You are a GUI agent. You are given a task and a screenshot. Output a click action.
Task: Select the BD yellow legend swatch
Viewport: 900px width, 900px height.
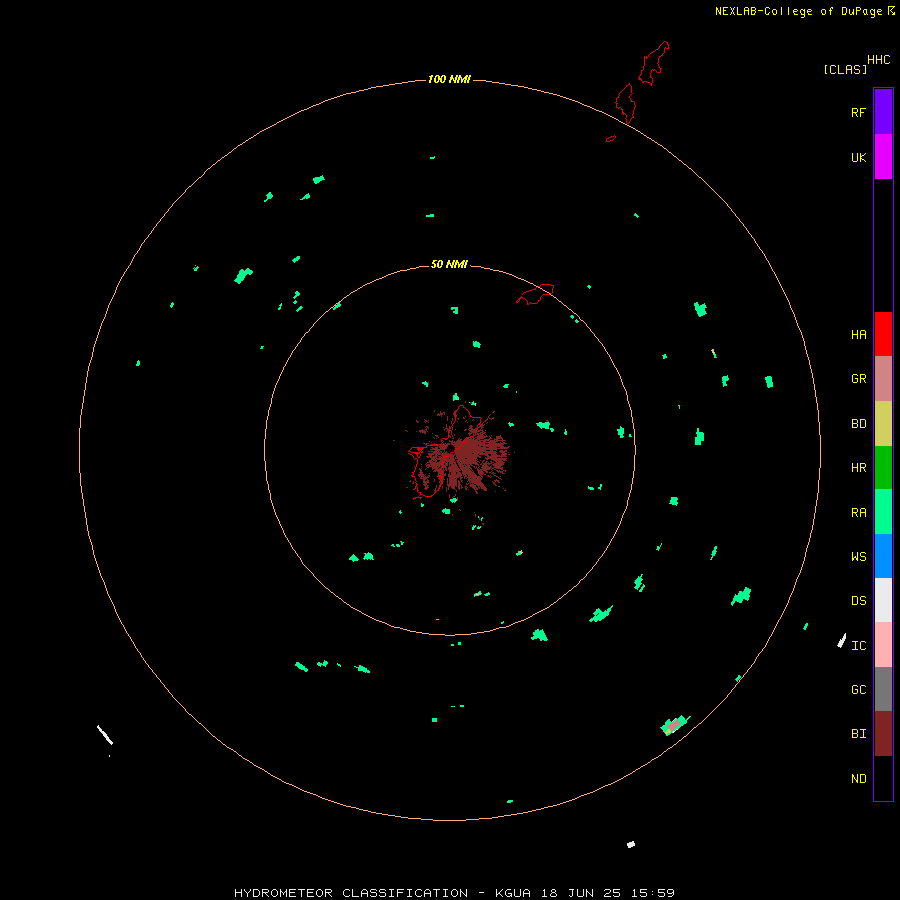pos(883,424)
